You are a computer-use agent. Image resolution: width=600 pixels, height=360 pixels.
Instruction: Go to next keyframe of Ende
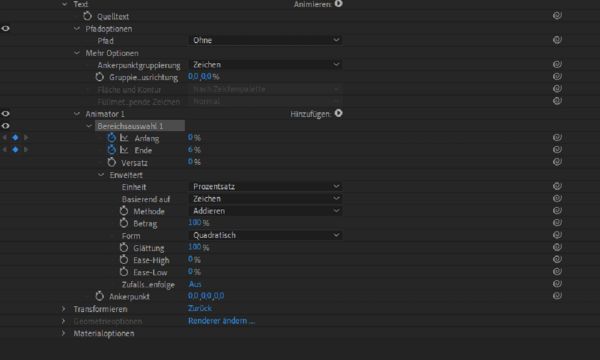[x=26, y=150]
